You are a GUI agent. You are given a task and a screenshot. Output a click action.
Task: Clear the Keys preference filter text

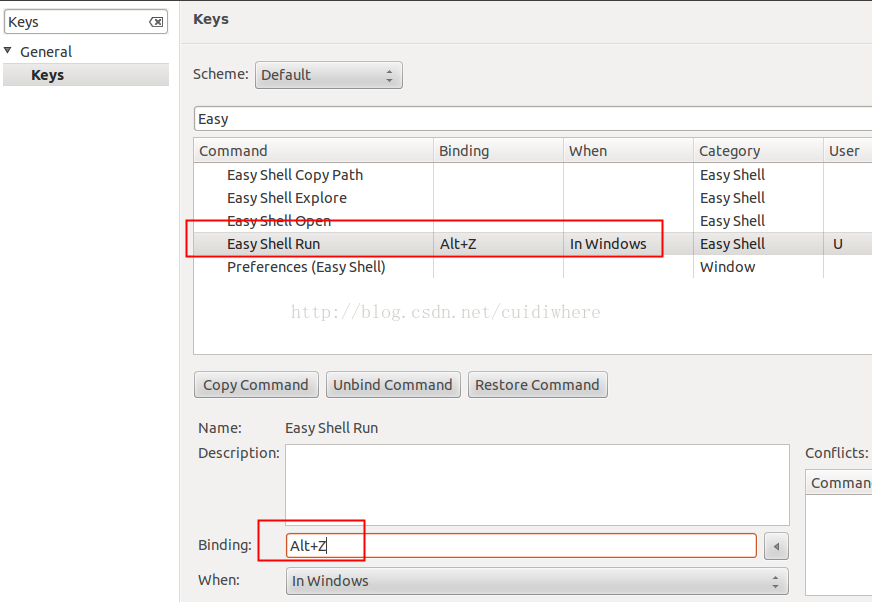[x=156, y=22]
